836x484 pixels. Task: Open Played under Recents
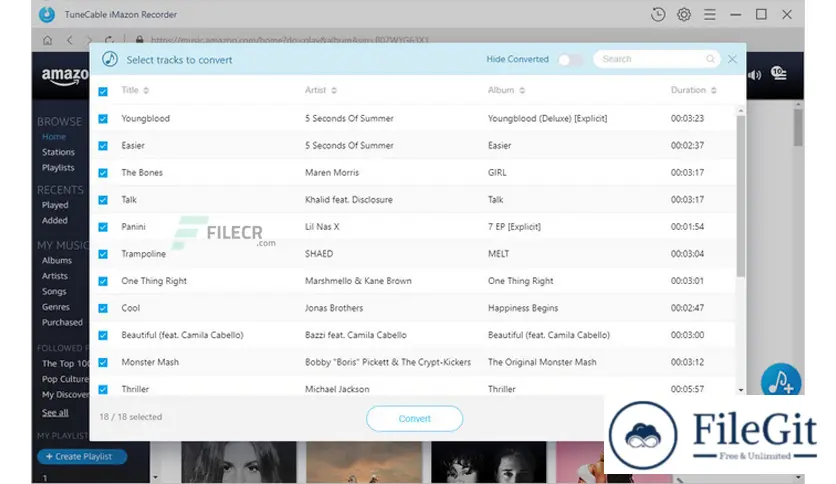[x=55, y=205]
